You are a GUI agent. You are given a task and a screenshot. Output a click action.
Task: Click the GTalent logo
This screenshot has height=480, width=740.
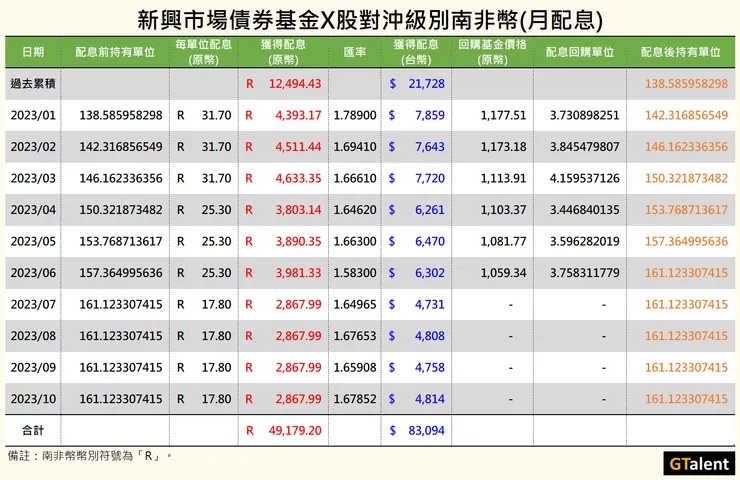coord(699,463)
